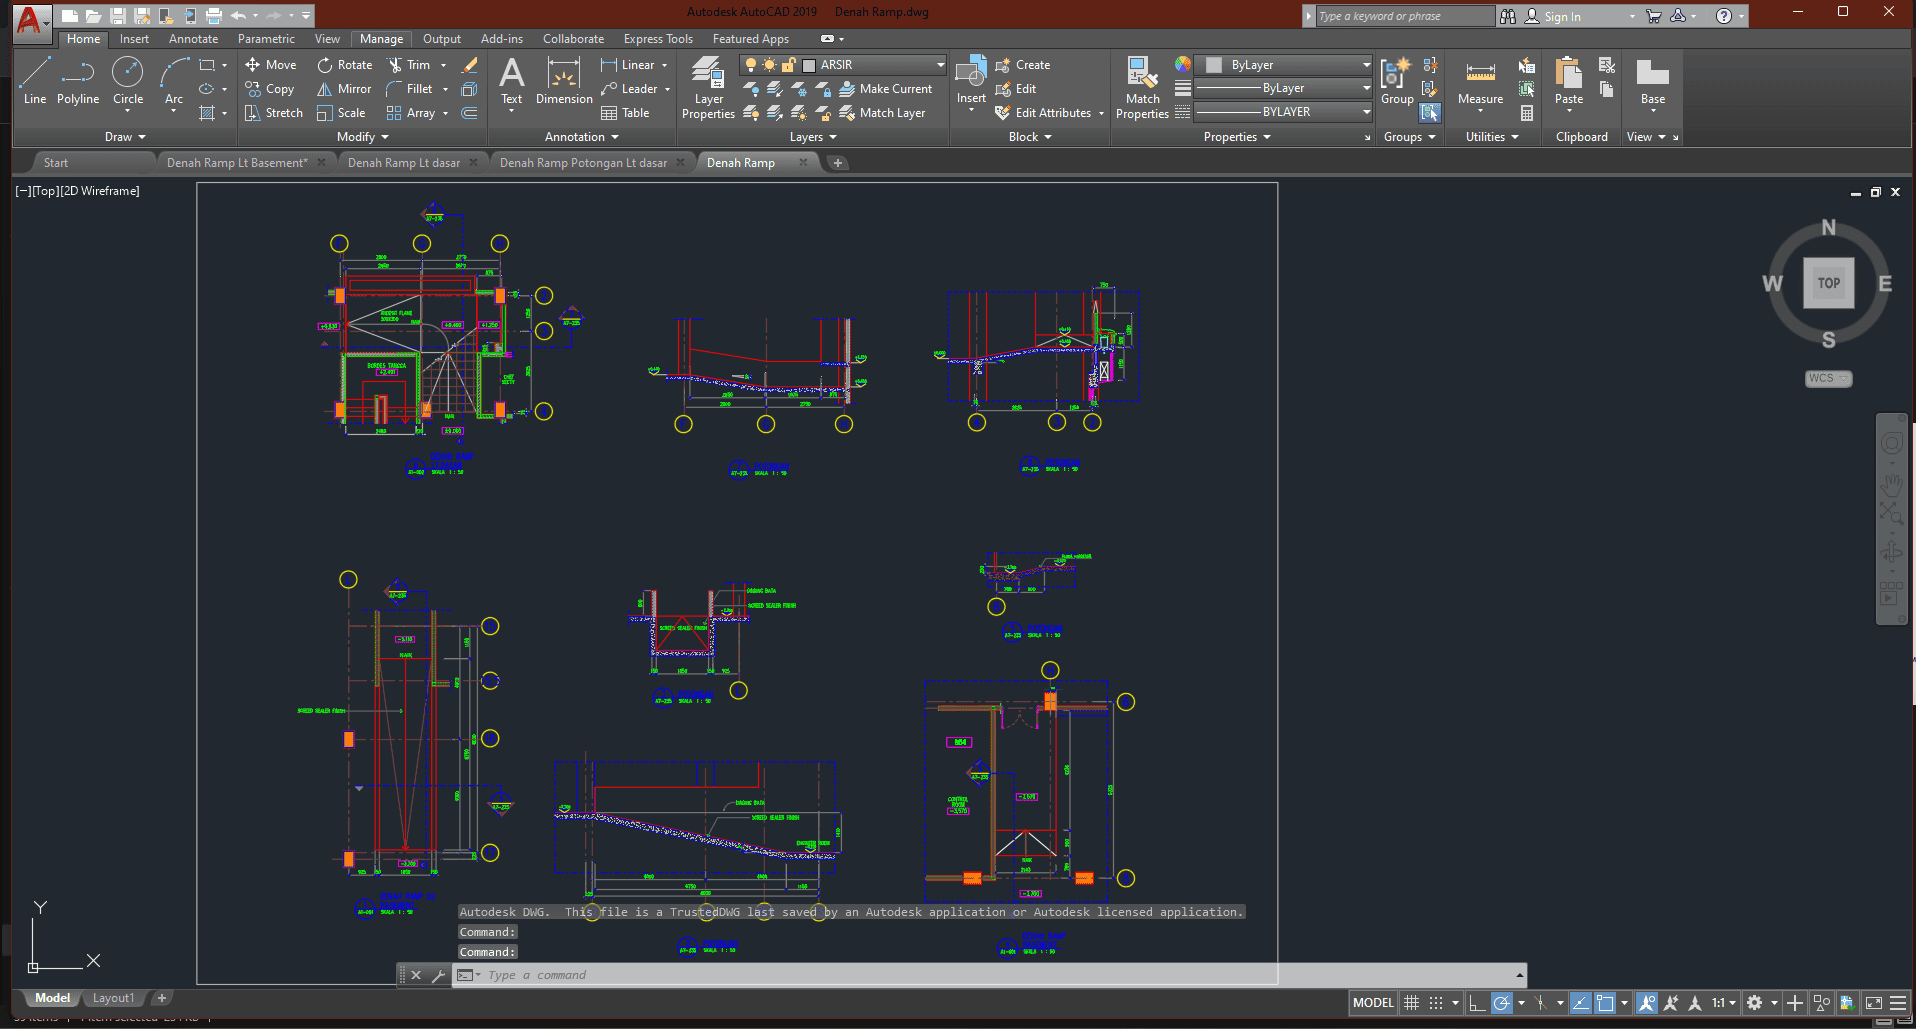Screen dimensions: 1916x1029
Task: Toggle polar tracking in status bar
Action: tap(1501, 1003)
